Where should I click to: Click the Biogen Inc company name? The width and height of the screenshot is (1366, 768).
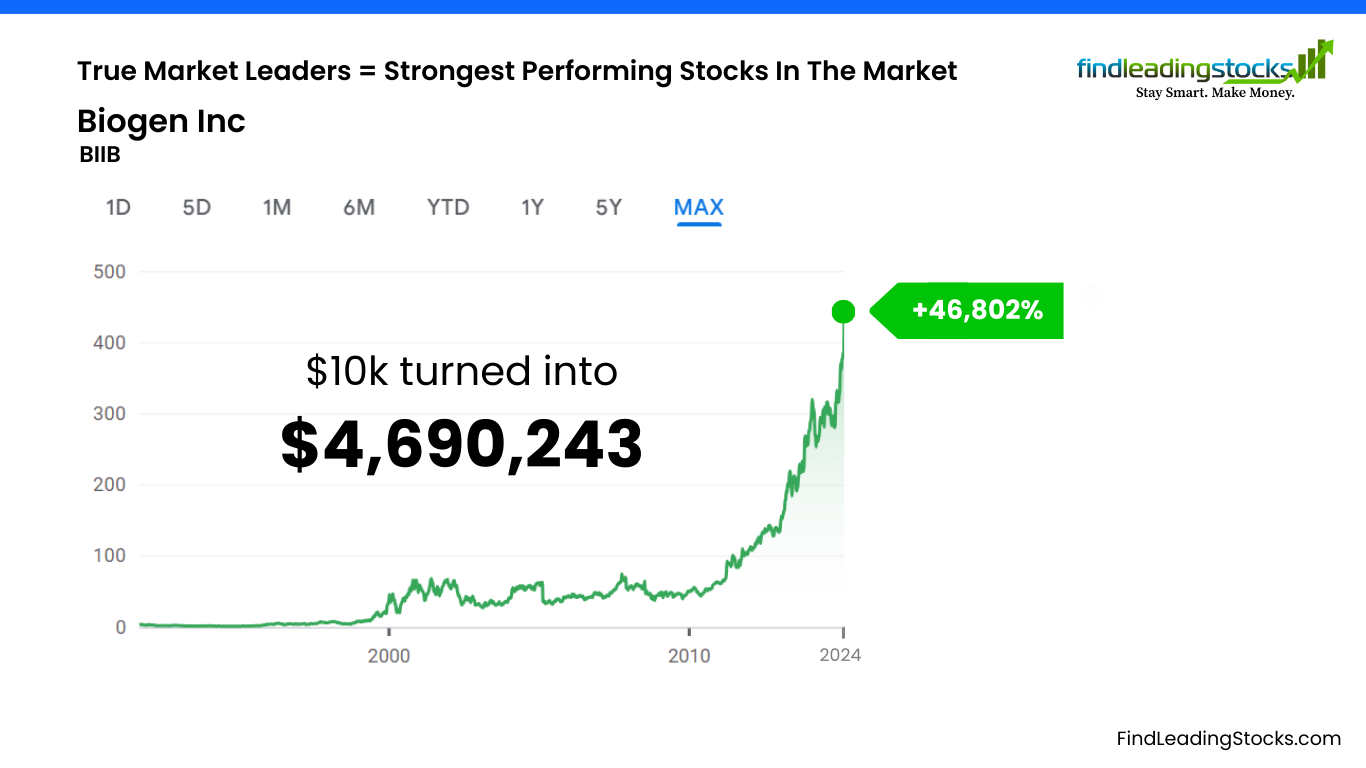tap(161, 122)
